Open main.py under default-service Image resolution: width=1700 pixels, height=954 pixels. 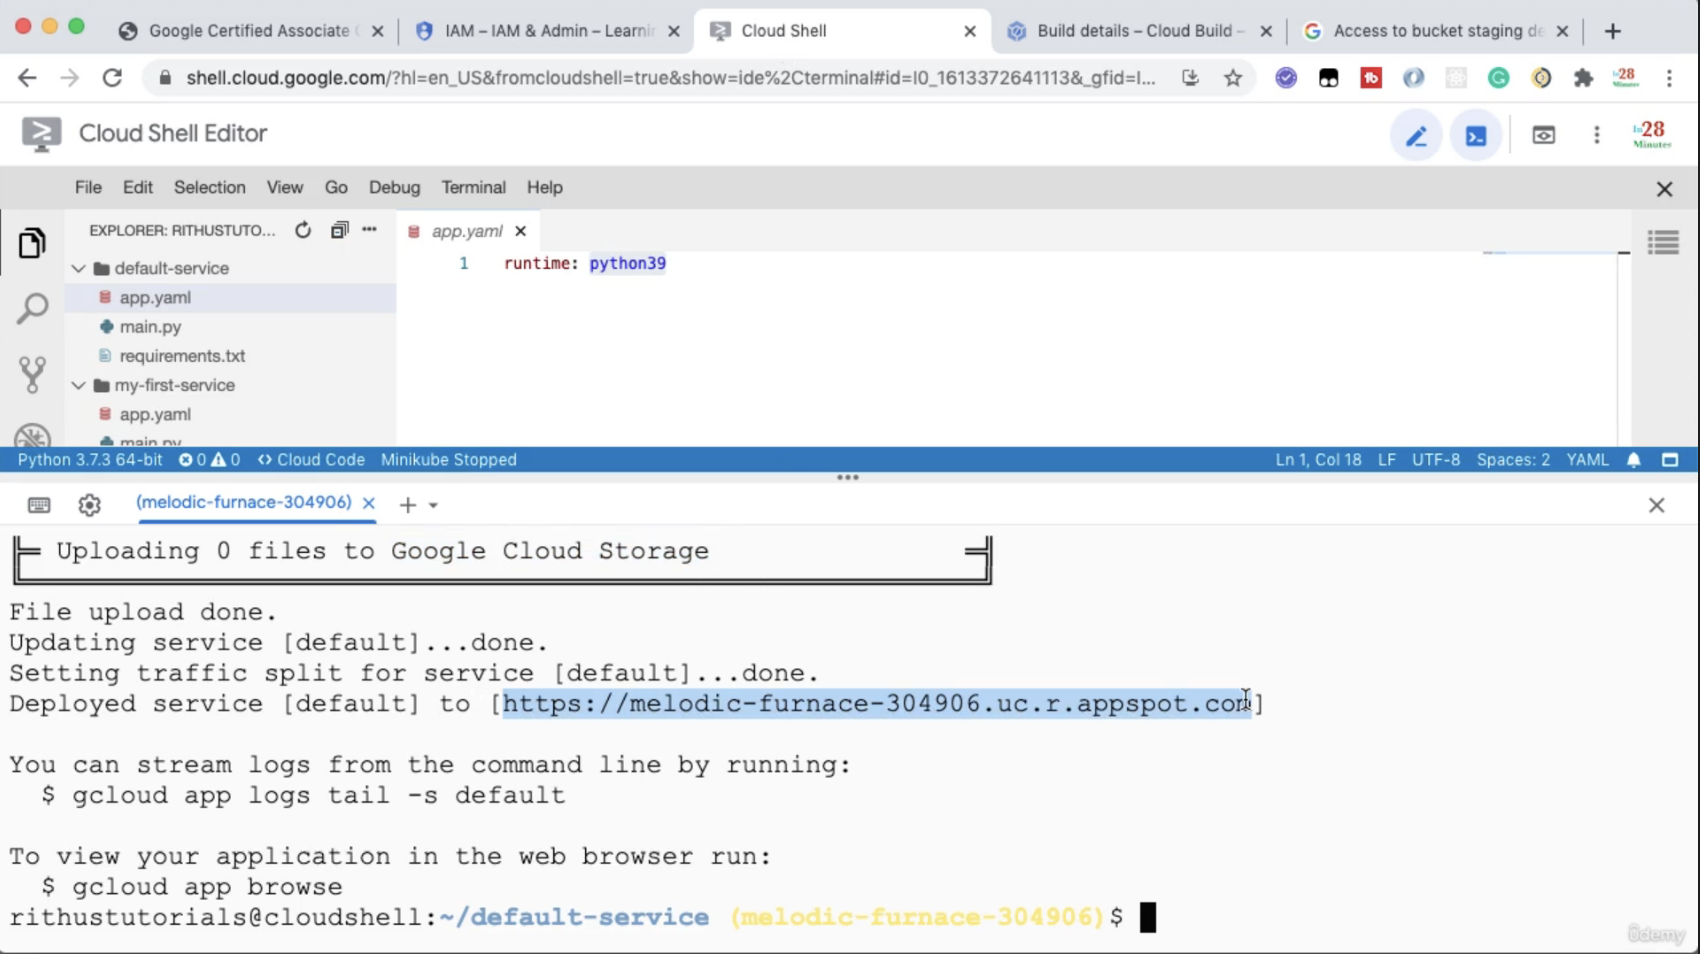point(231,326)
